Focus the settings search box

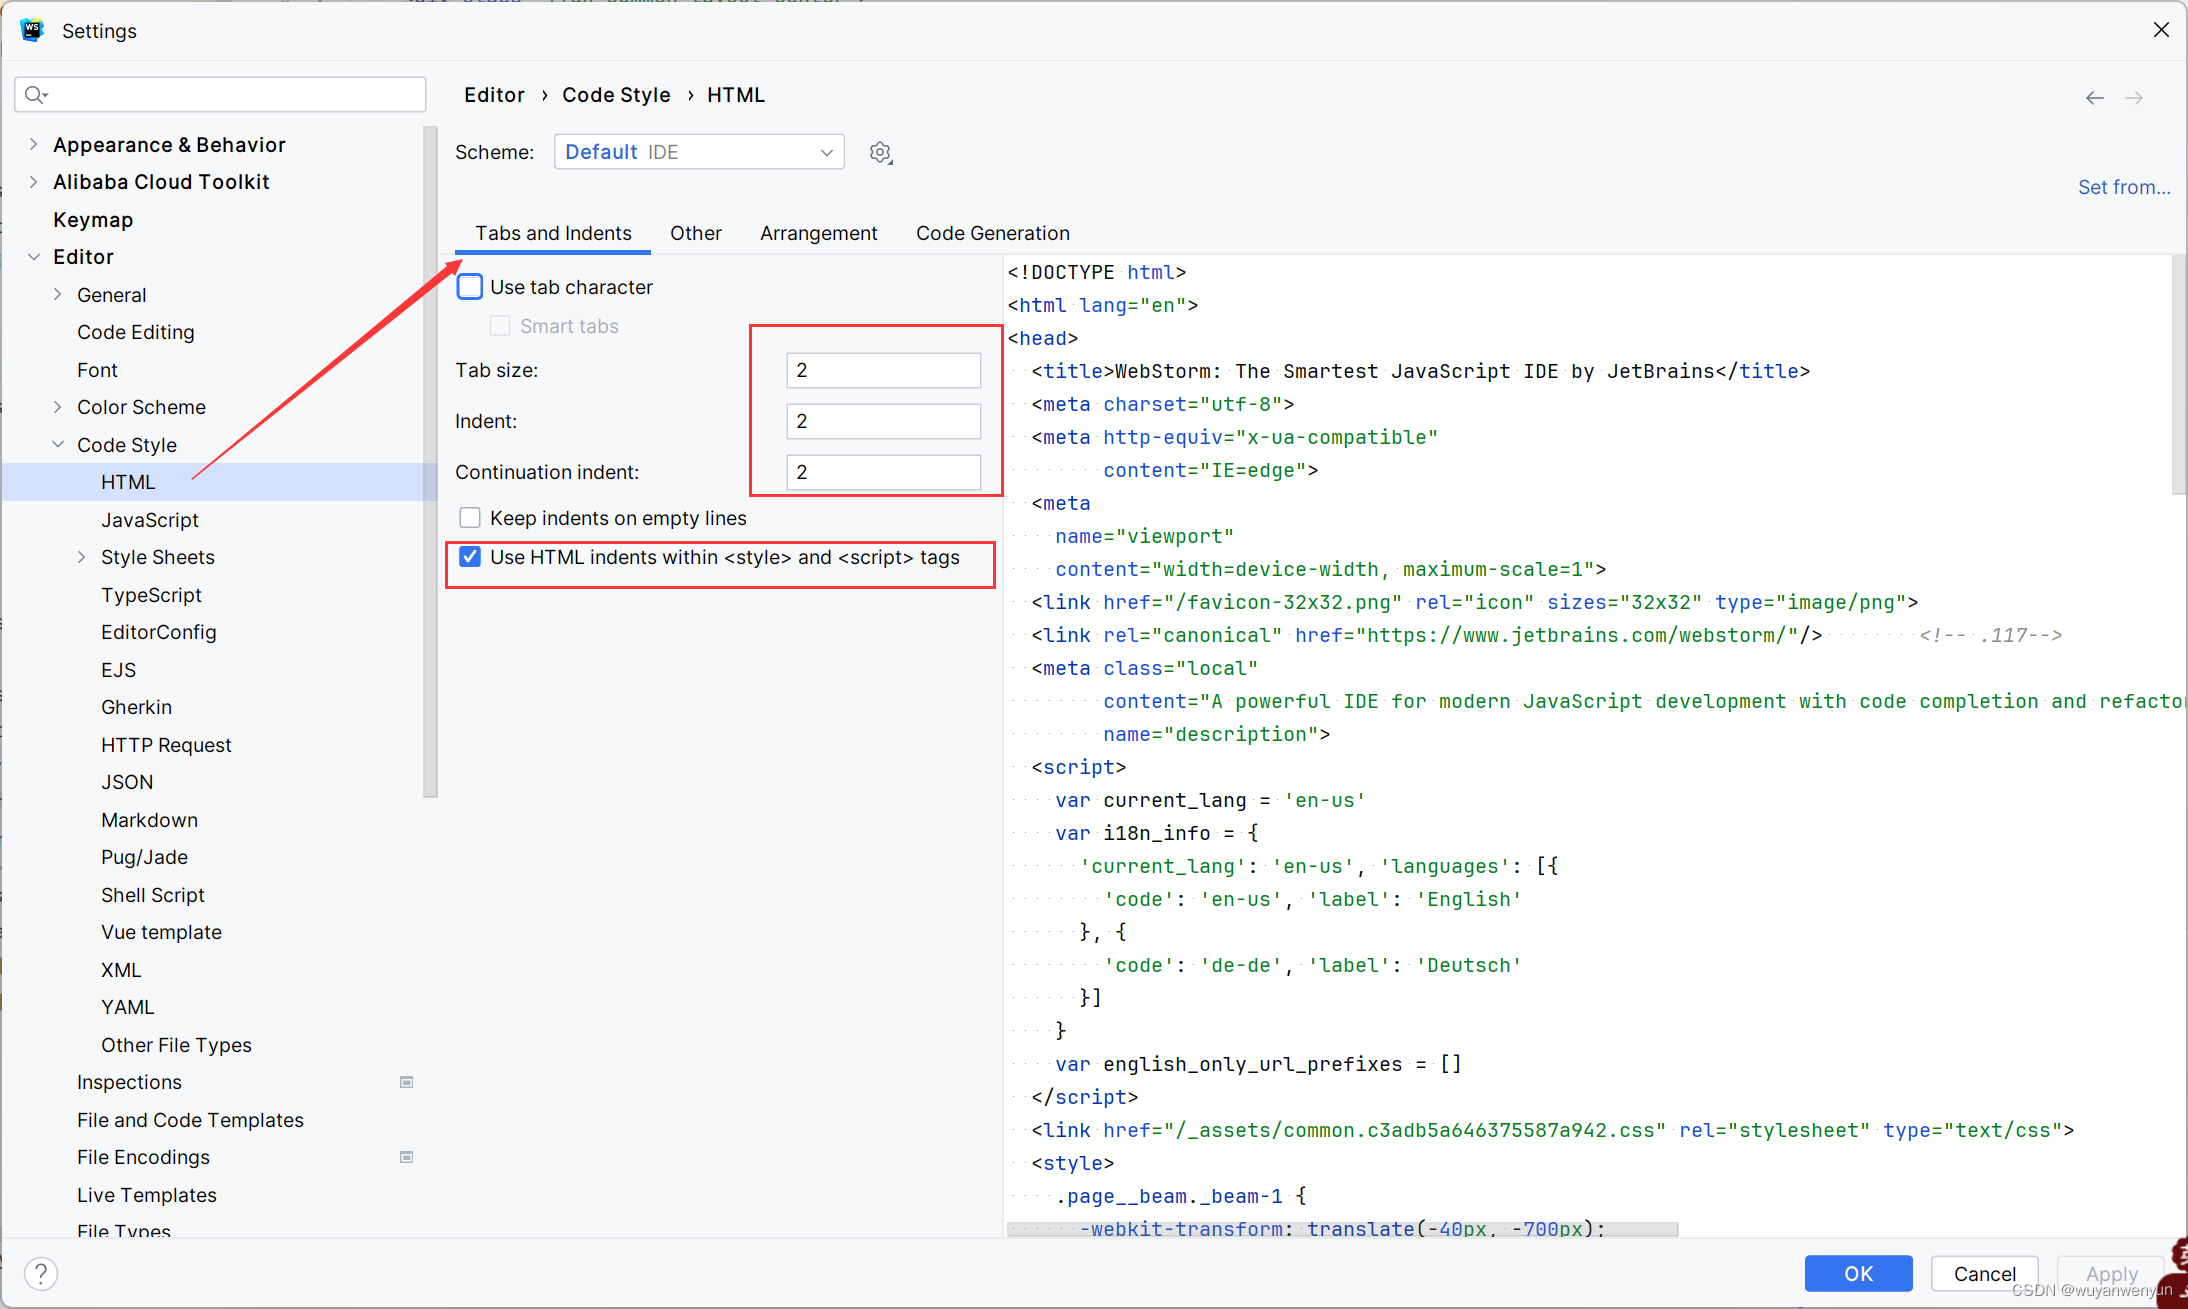pos(220,94)
